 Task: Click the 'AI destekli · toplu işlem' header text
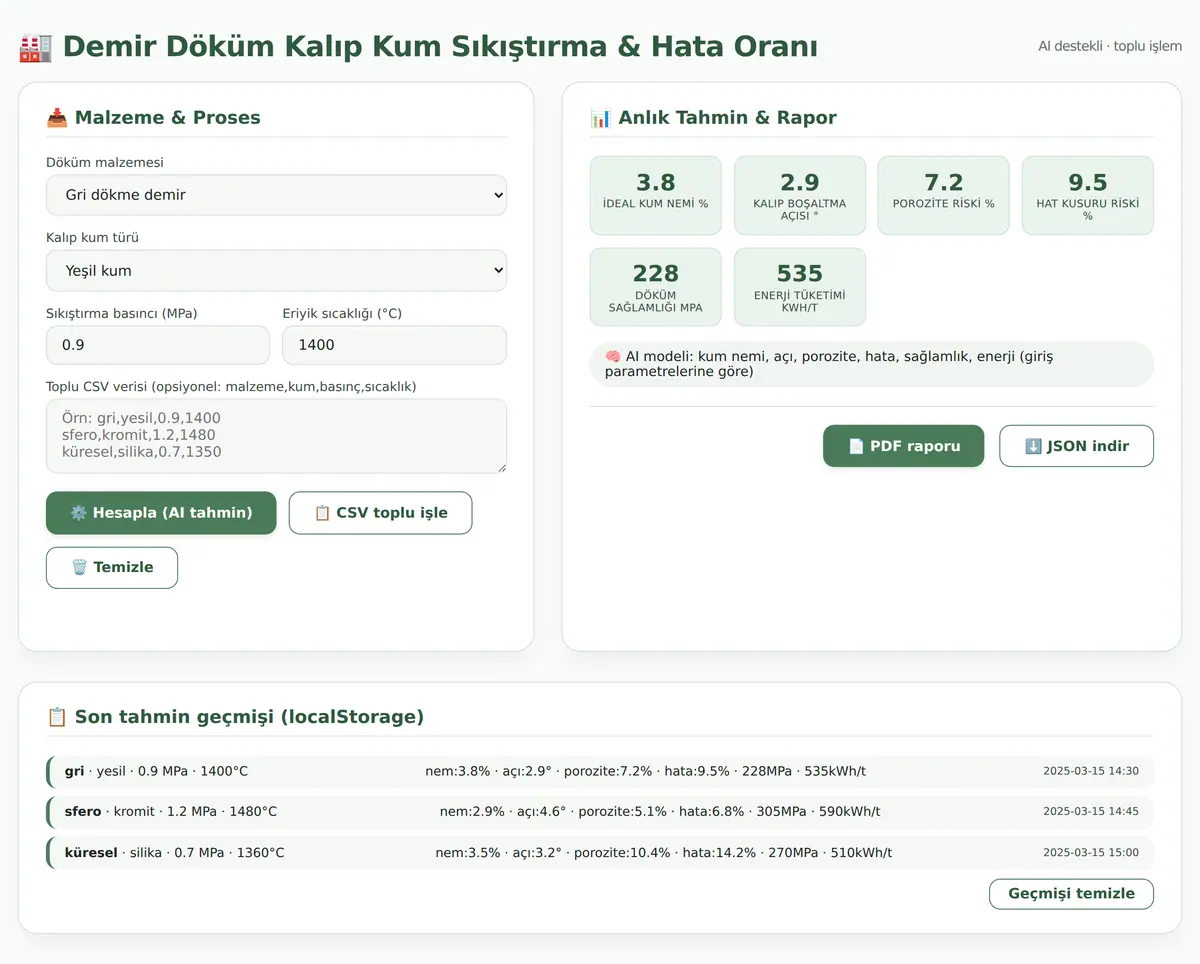click(1110, 46)
